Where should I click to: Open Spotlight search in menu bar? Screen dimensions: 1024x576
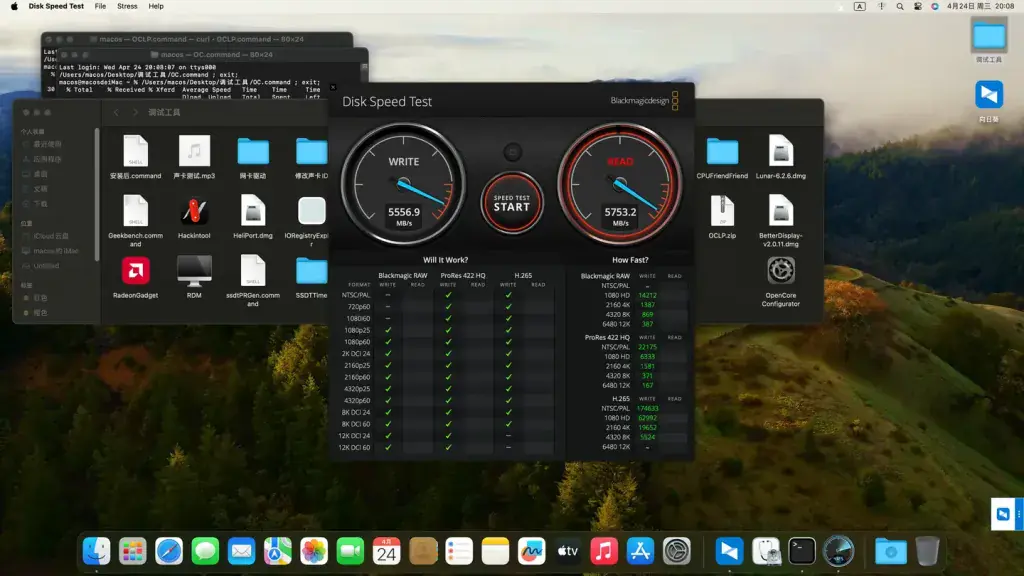pyautogui.click(x=900, y=7)
